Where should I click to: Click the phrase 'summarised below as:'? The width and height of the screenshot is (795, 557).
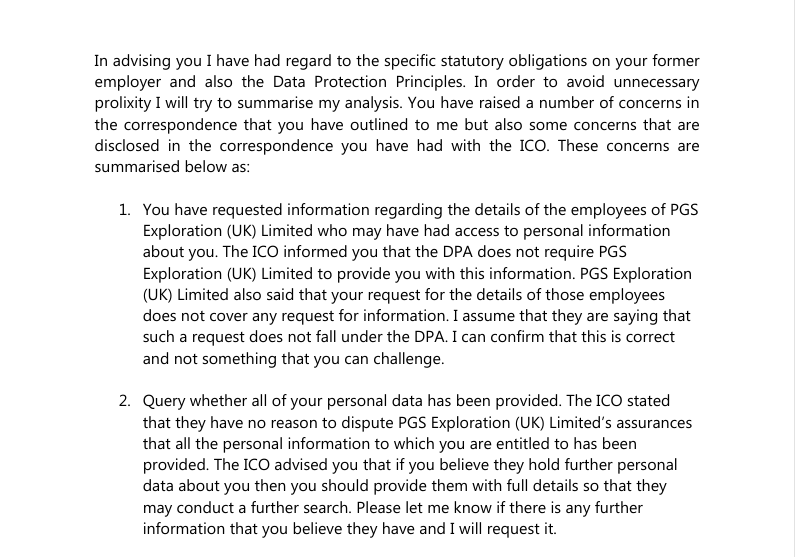tap(172, 167)
